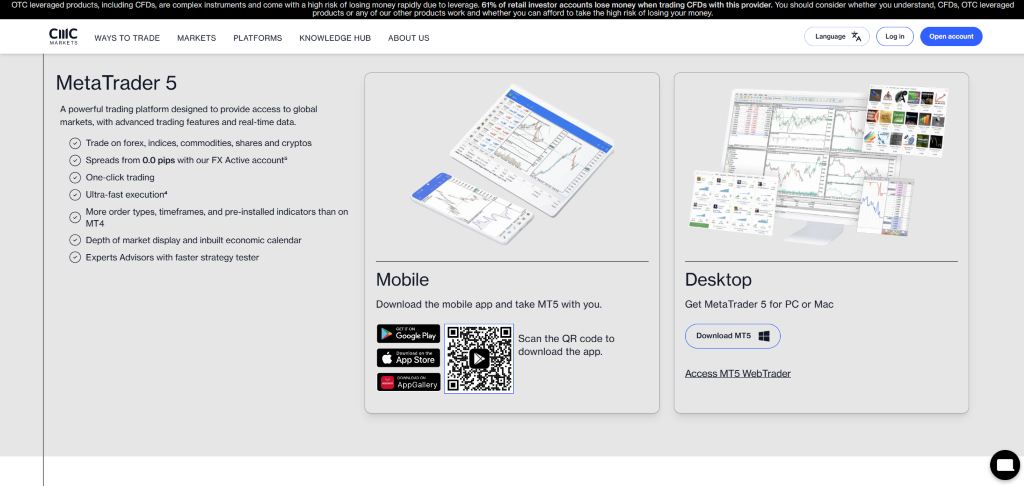Click the checkmark beside Experts Advisors

[x=74, y=257]
